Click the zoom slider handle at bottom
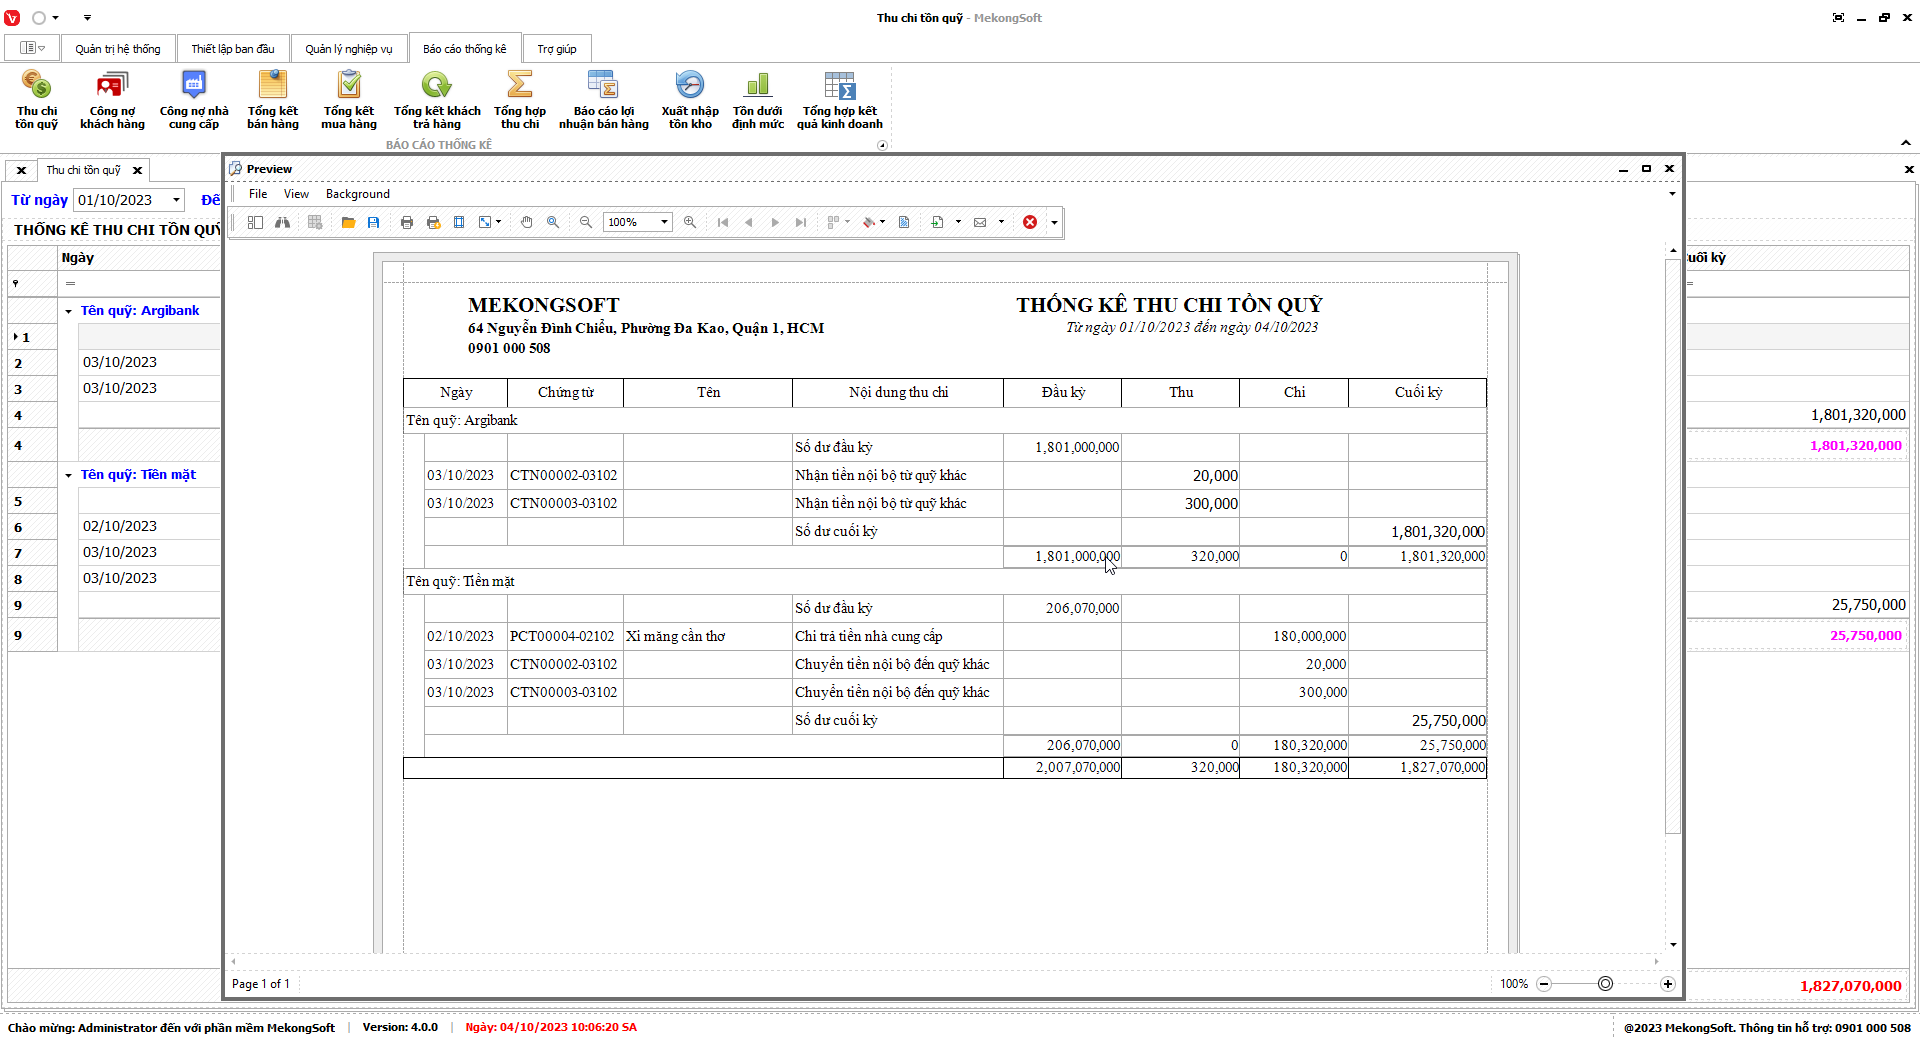The image size is (1920, 1039). [1605, 984]
